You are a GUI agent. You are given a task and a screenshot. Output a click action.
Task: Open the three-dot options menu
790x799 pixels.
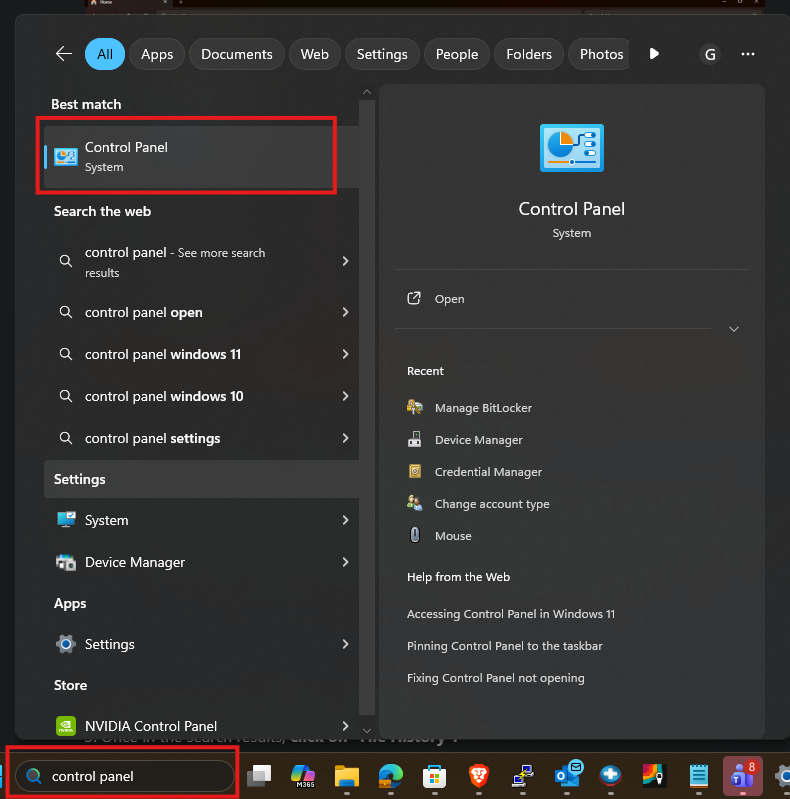(x=748, y=54)
